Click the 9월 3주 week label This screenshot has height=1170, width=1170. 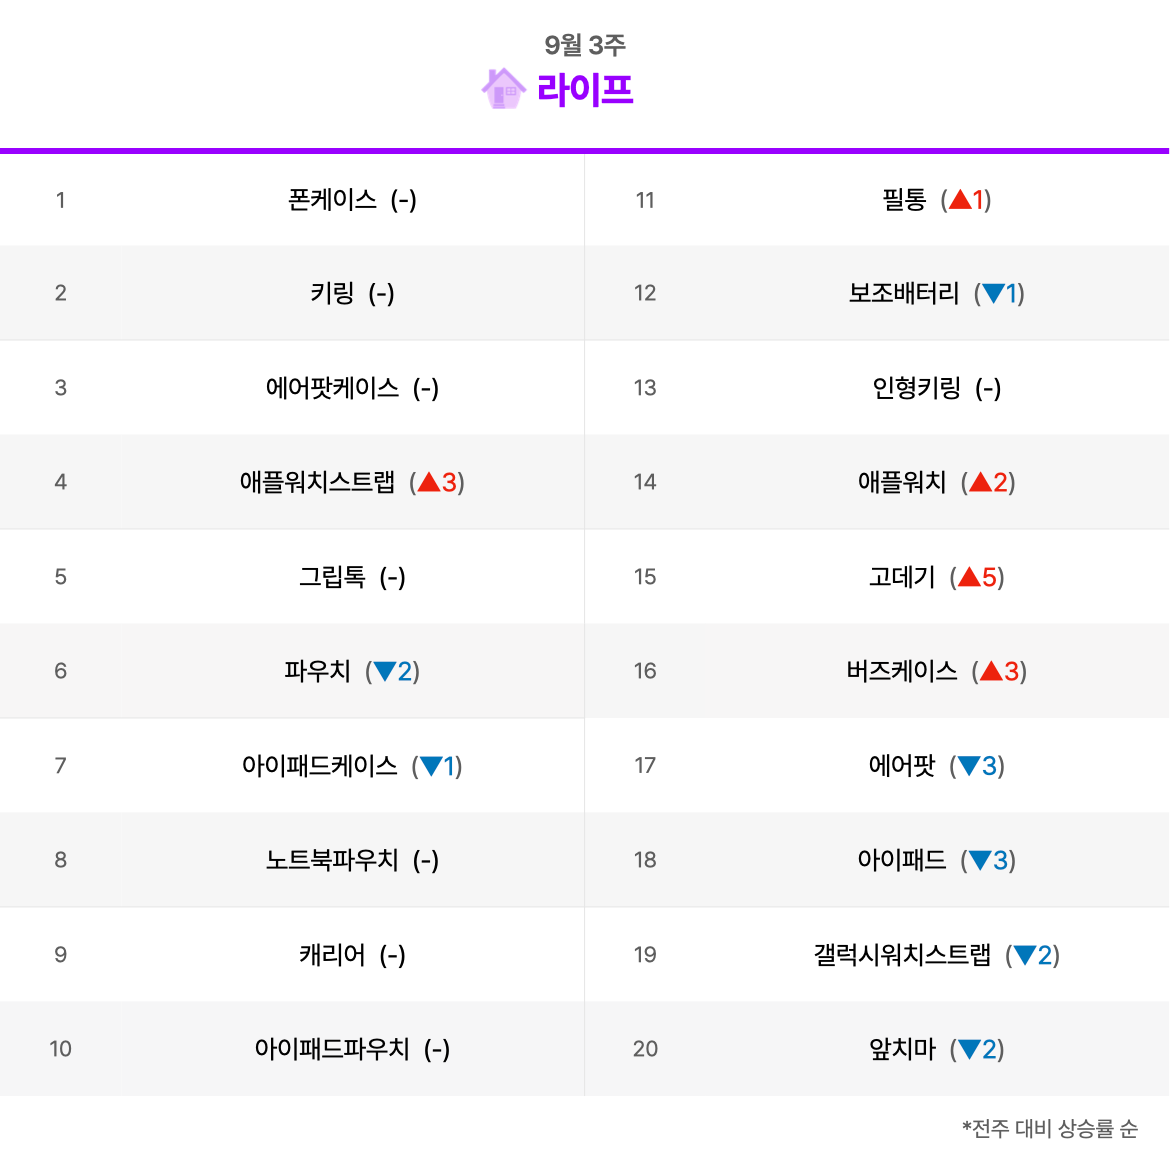(x=585, y=45)
